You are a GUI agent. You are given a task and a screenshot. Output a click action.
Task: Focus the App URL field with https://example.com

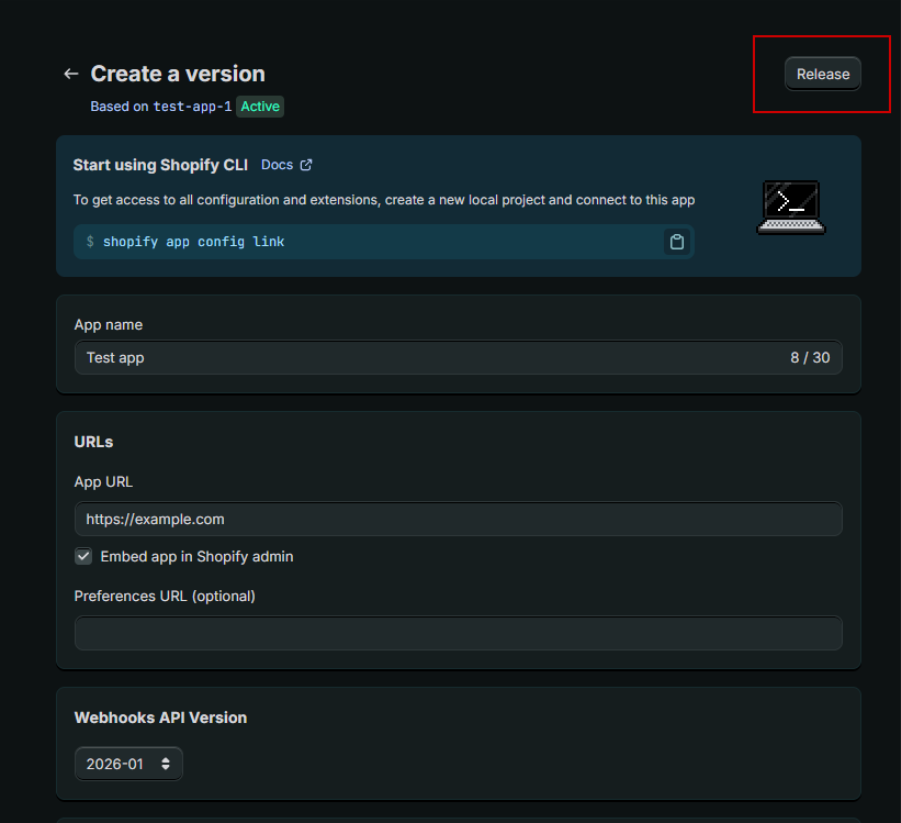458,519
